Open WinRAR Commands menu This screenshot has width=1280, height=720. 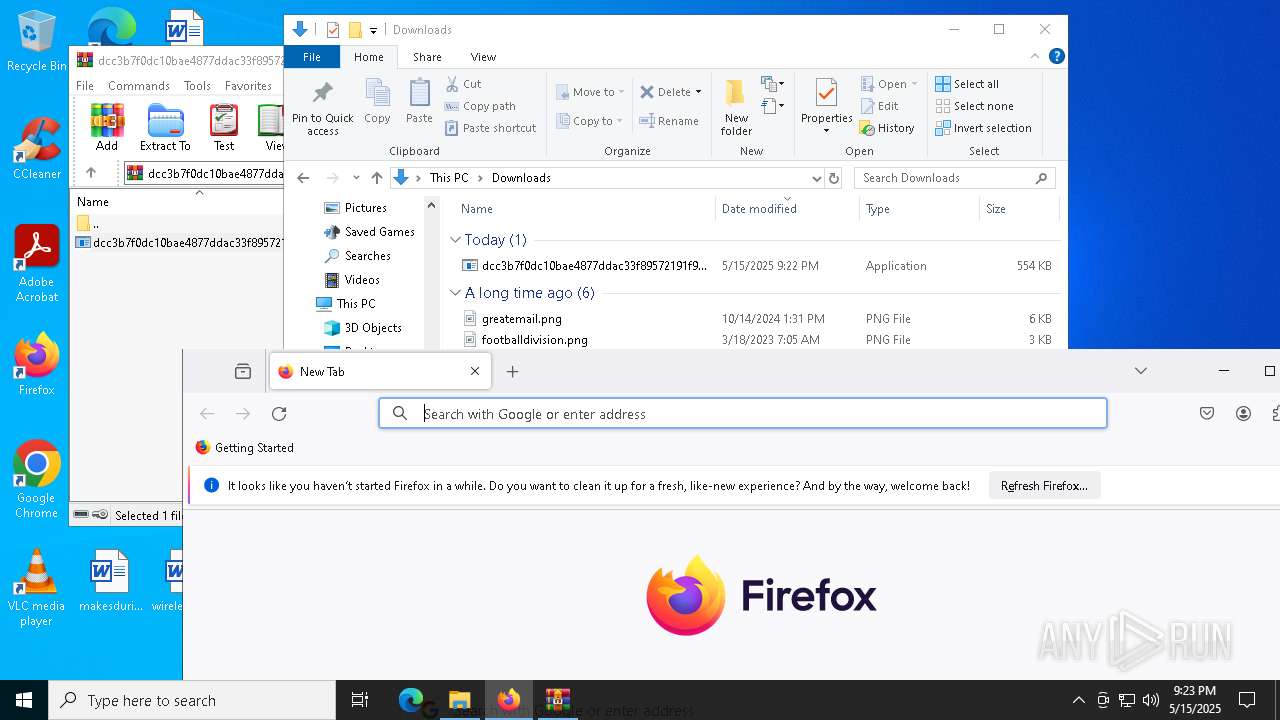(x=139, y=86)
